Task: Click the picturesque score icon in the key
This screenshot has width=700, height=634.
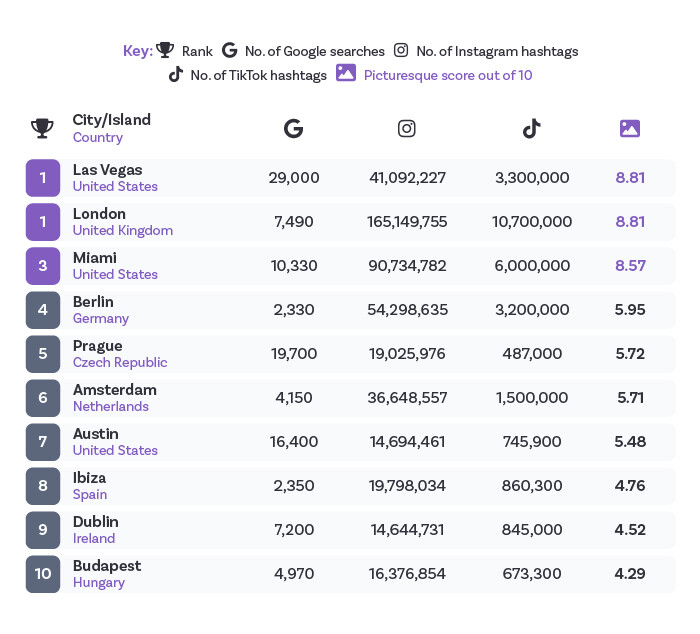Action: [346, 73]
